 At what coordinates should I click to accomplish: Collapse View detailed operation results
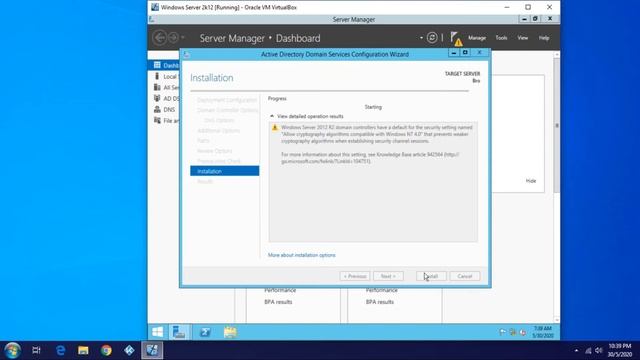pyautogui.click(x=307, y=116)
